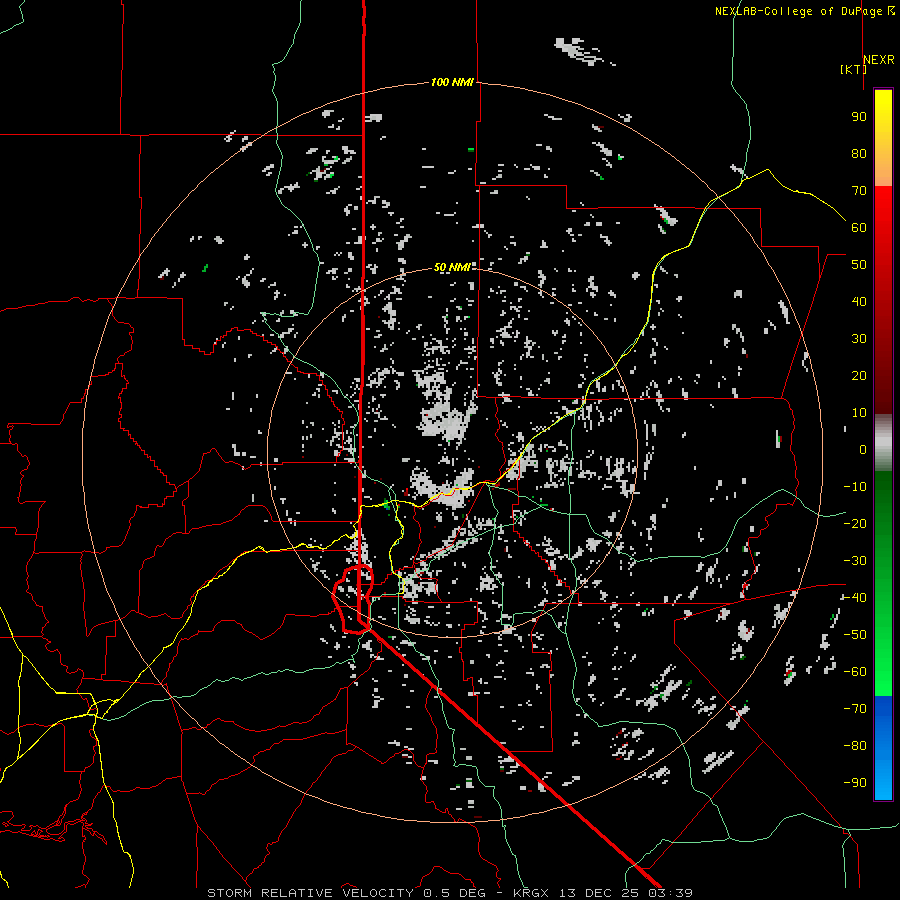Click the NEXR label at top right

point(878,60)
